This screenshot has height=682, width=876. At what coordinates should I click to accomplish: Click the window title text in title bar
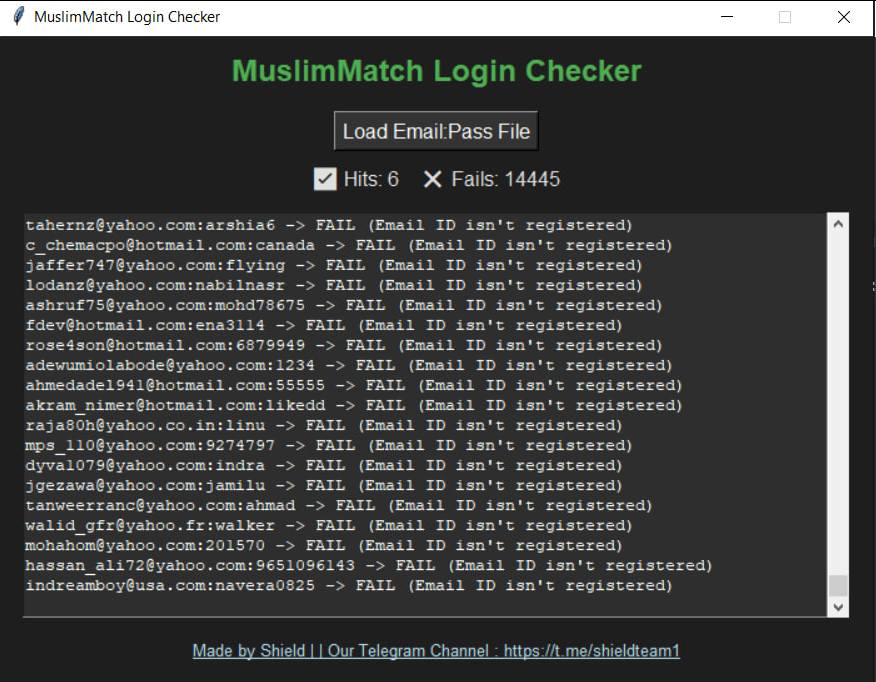point(127,17)
